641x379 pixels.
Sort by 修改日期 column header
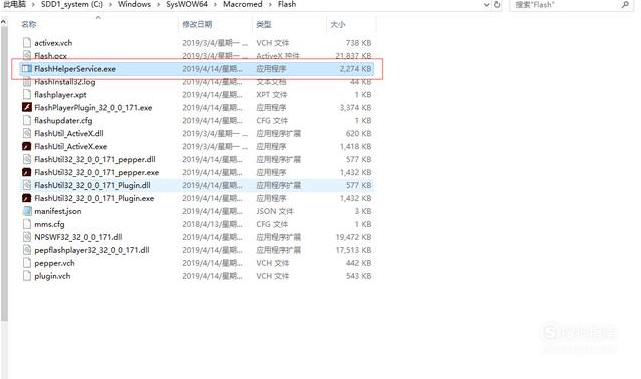tap(197, 24)
